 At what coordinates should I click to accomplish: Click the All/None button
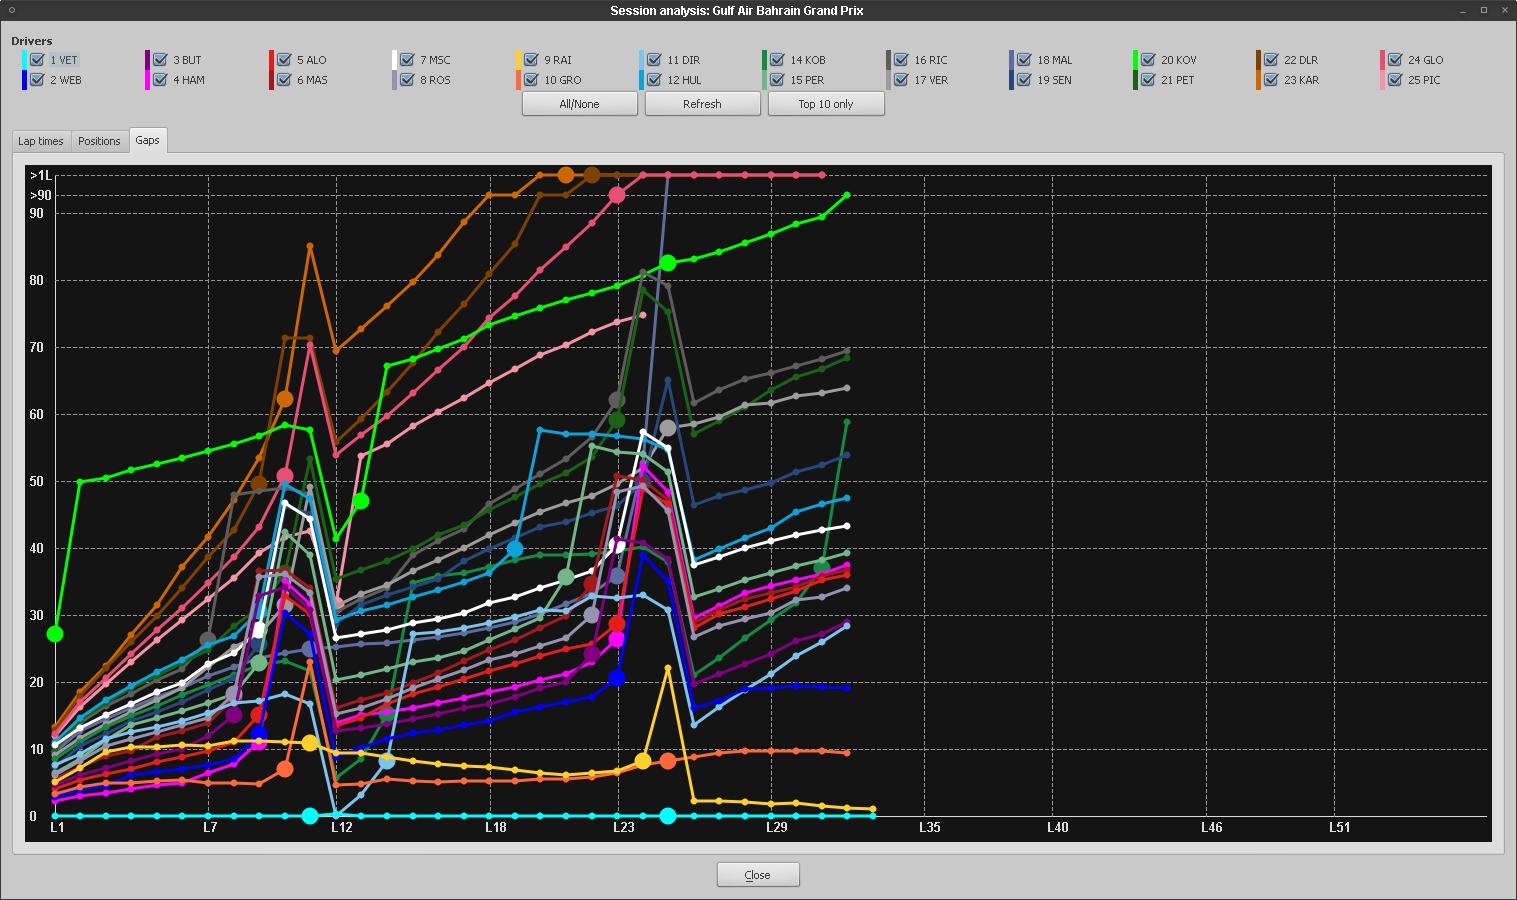click(x=579, y=103)
